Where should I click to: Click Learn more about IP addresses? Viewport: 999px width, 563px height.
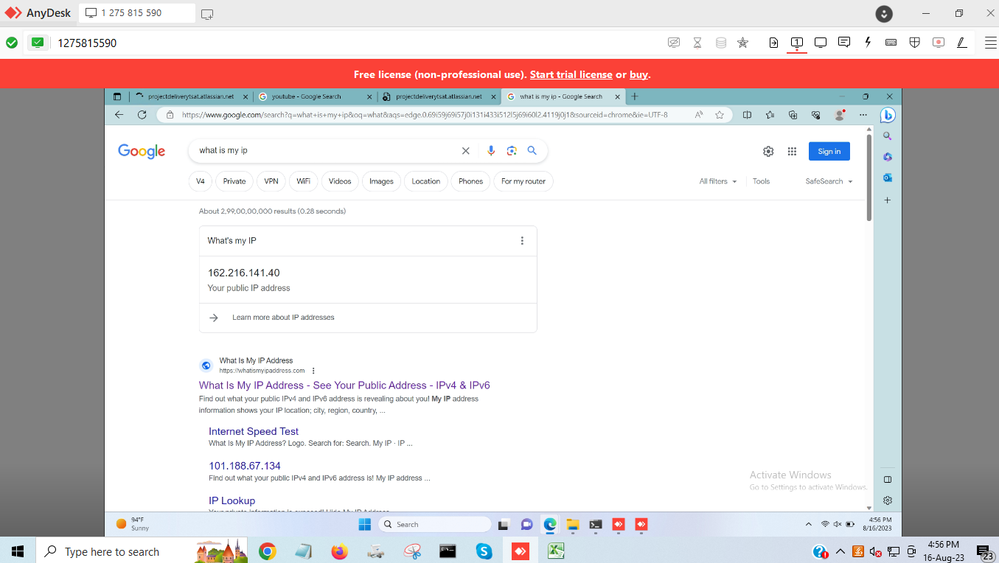(283, 317)
